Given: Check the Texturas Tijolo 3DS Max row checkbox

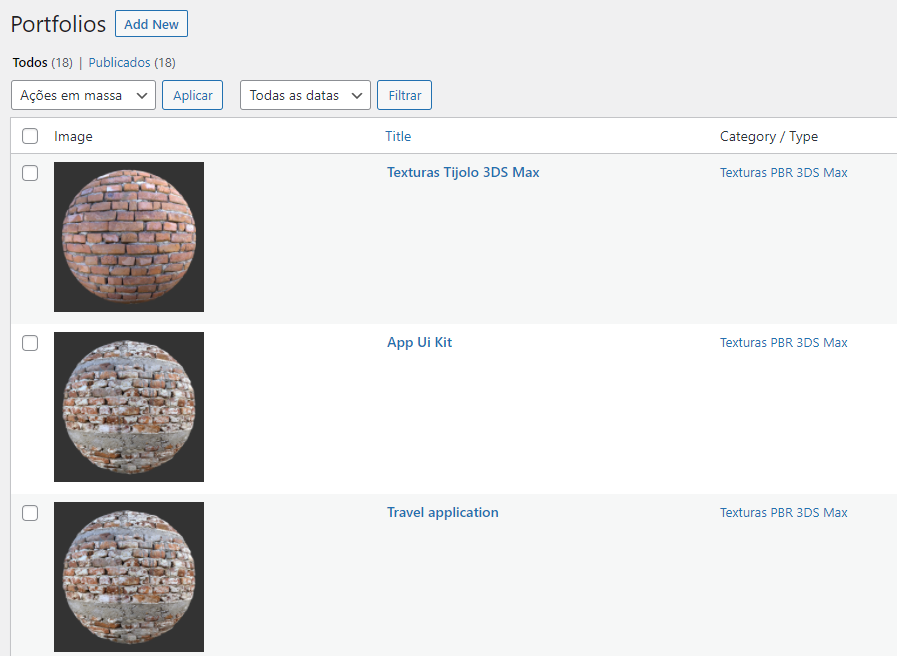Looking at the screenshot, I should [30, 173].
